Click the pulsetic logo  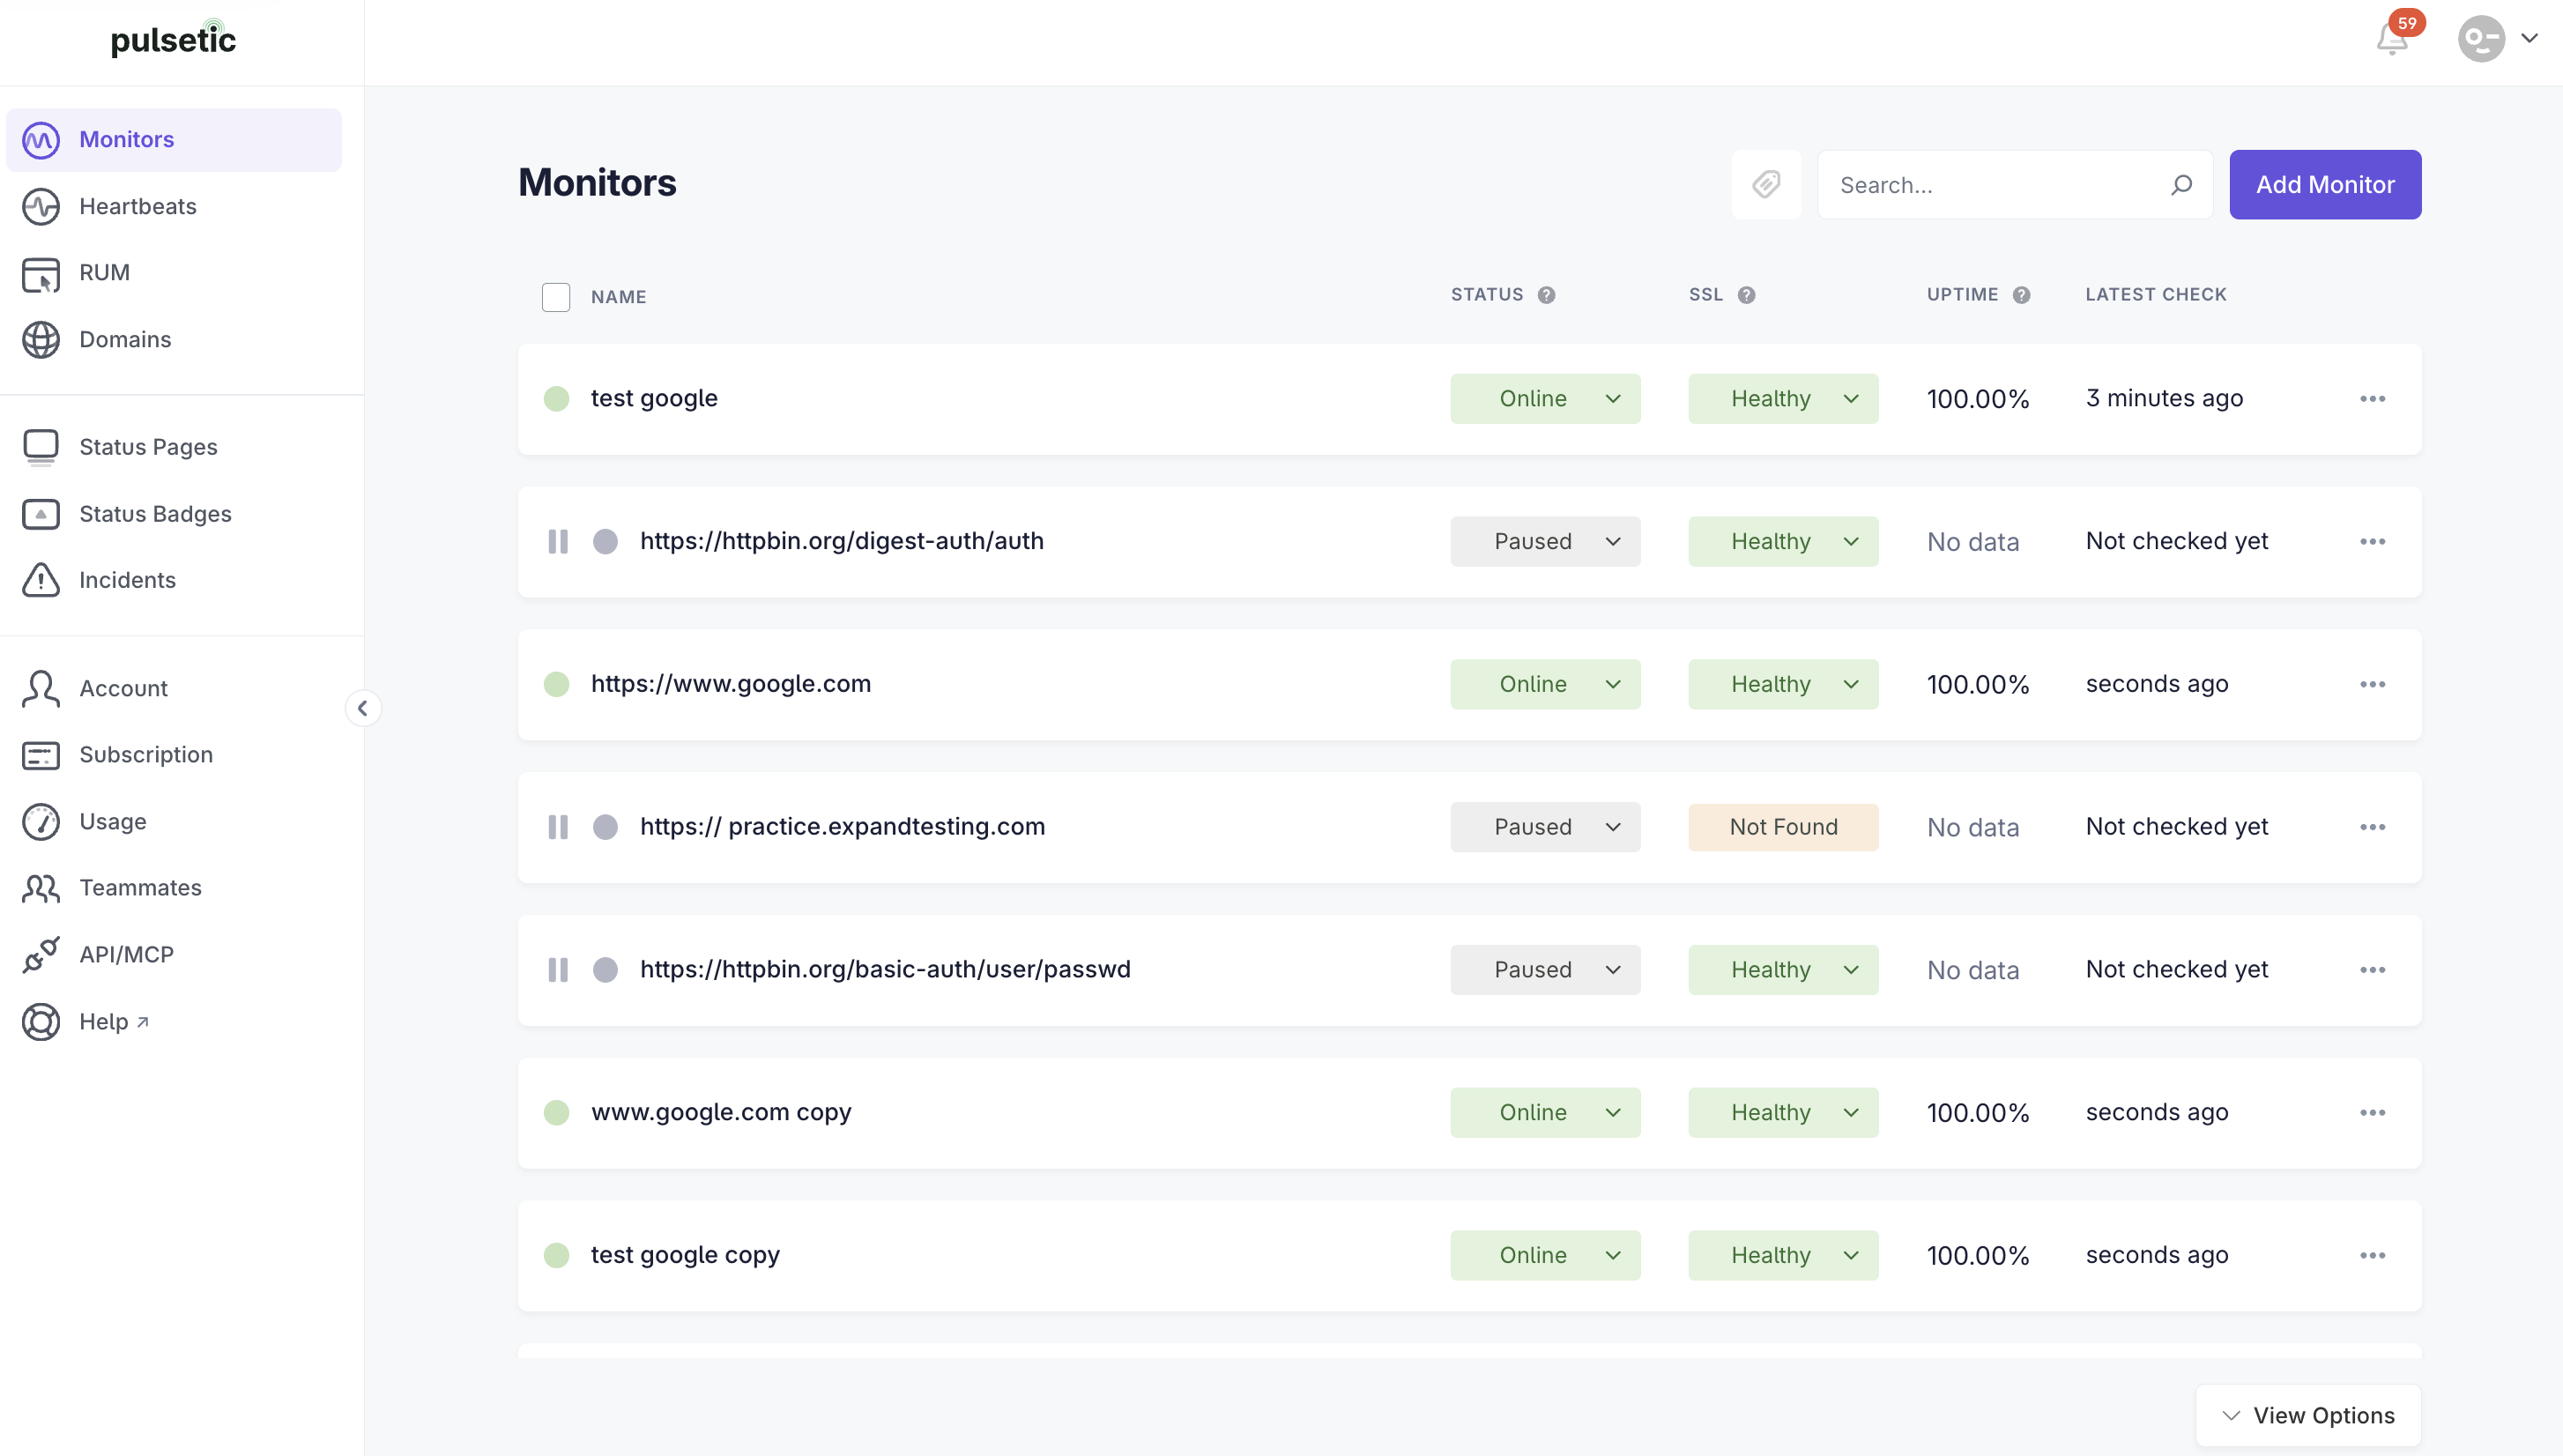[x=173, y=39]
